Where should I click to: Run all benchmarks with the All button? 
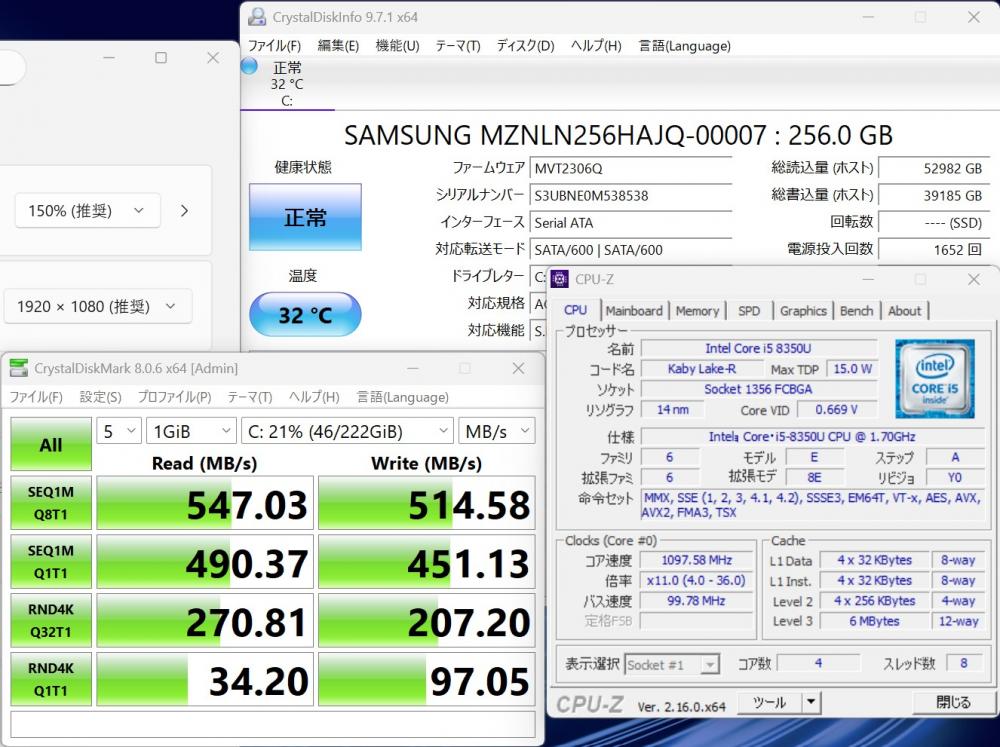[51, 445]
